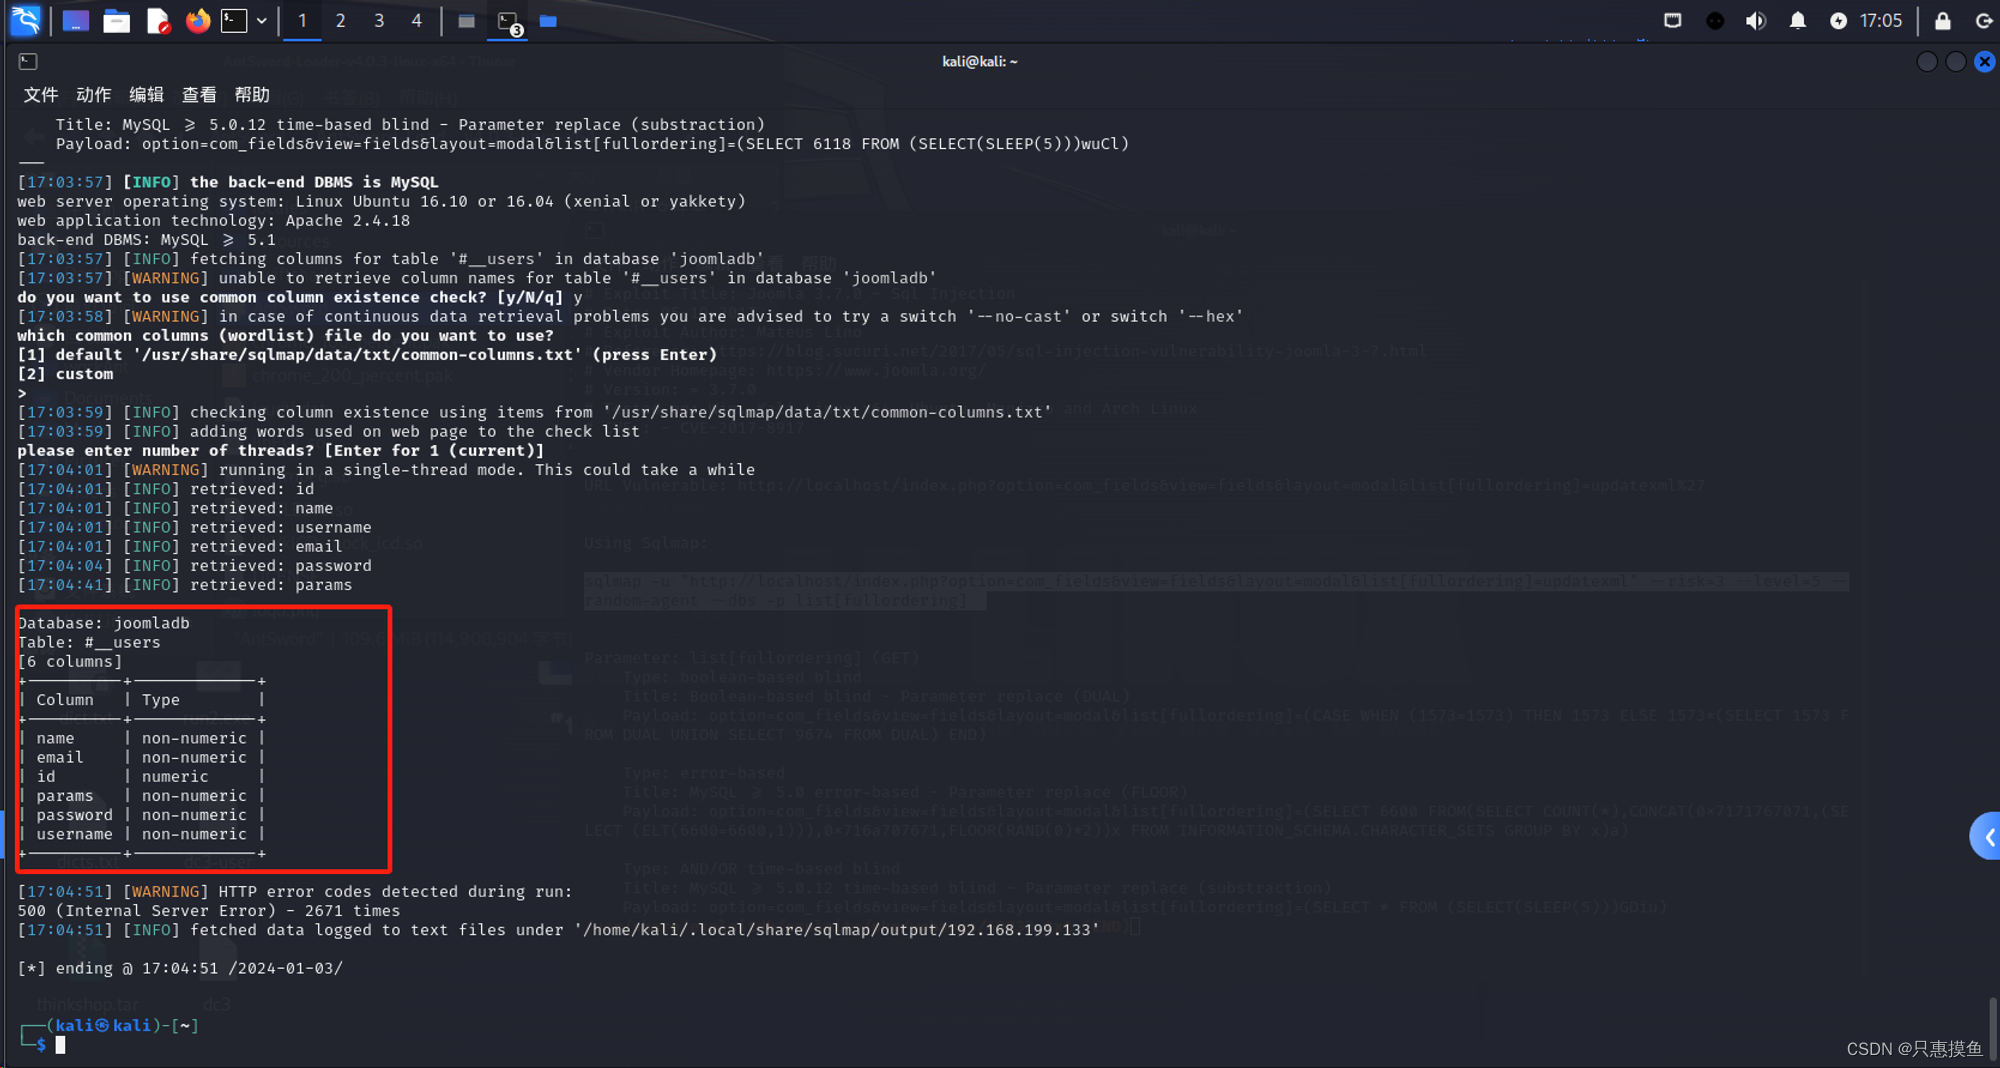Viewport: 2000px width, 1068px height.
Task: Open the notifications bell icon
Action: coord(1797,20)
